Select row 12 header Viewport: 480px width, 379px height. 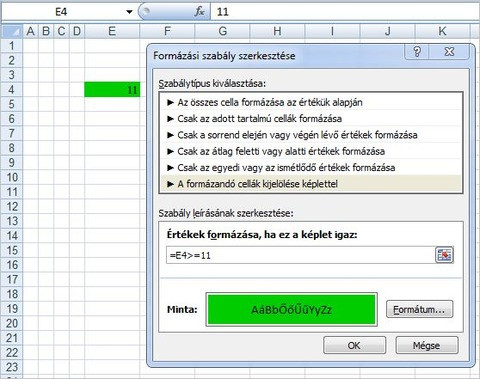coord(12,207)
